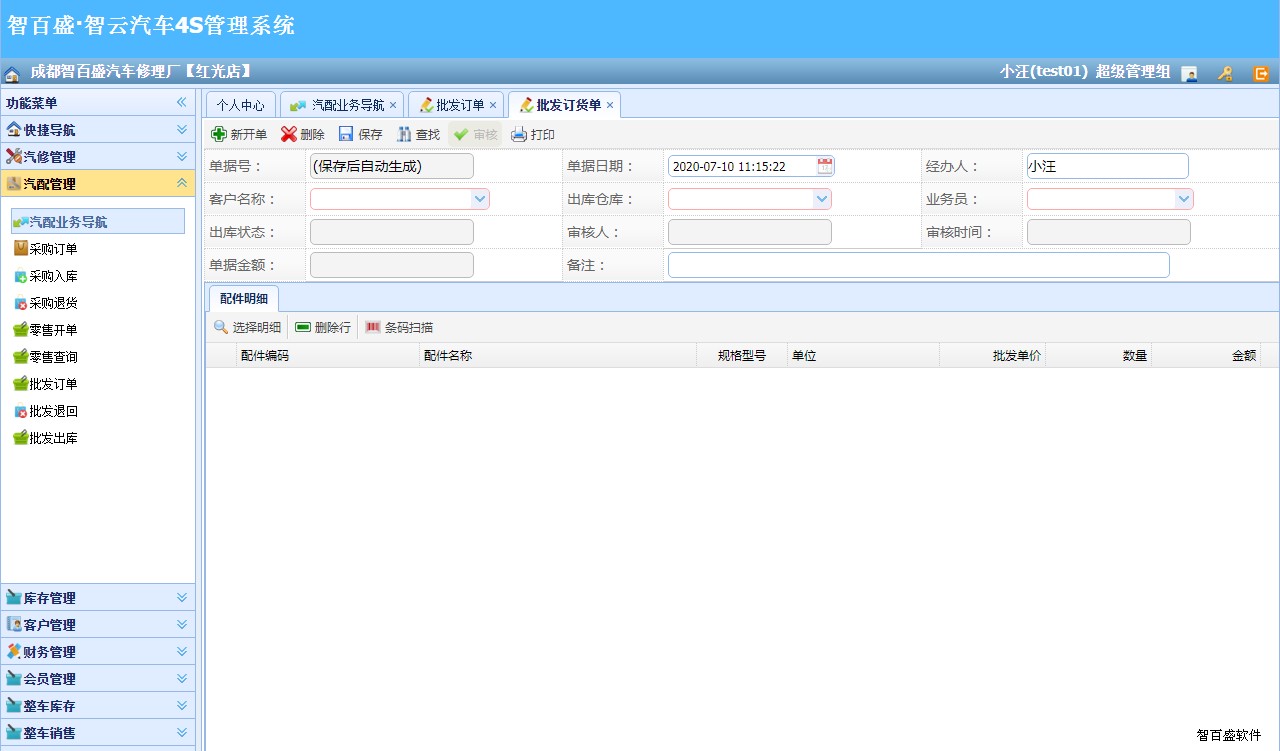
Task: Click the 单位 column header
Action: (x=863, y=355)
